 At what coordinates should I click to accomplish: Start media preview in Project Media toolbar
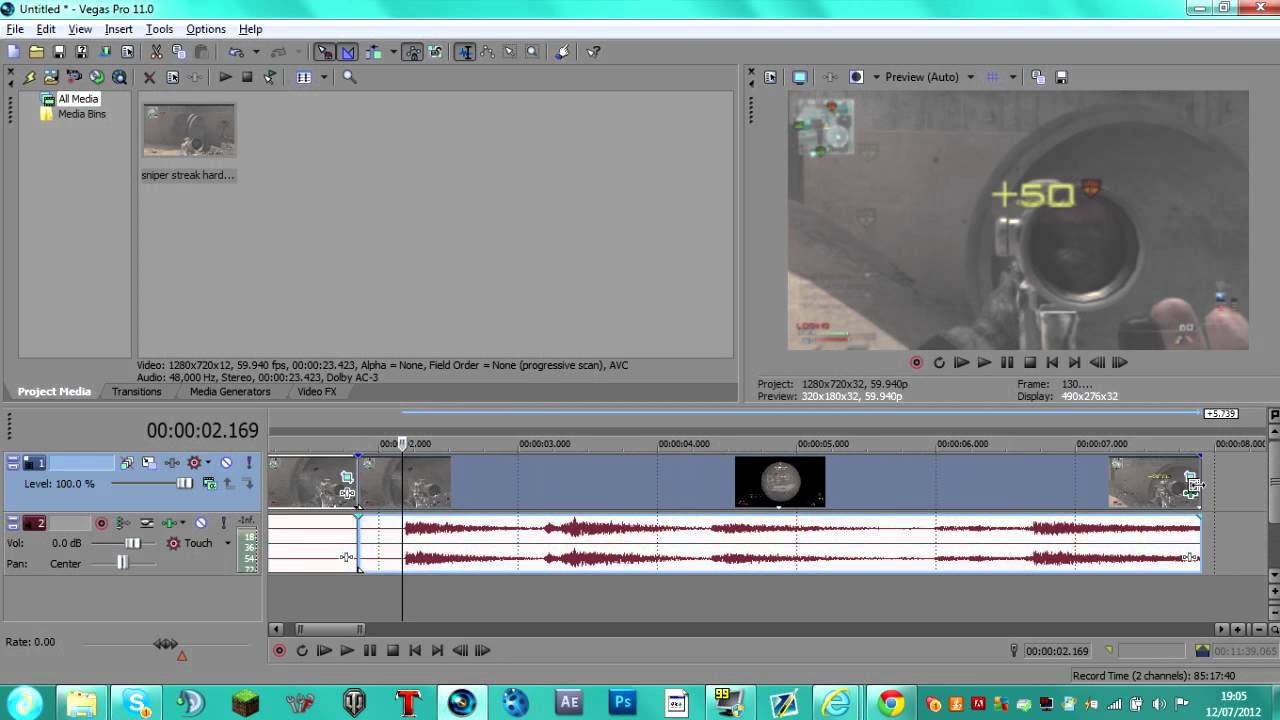tap(225, 77)
